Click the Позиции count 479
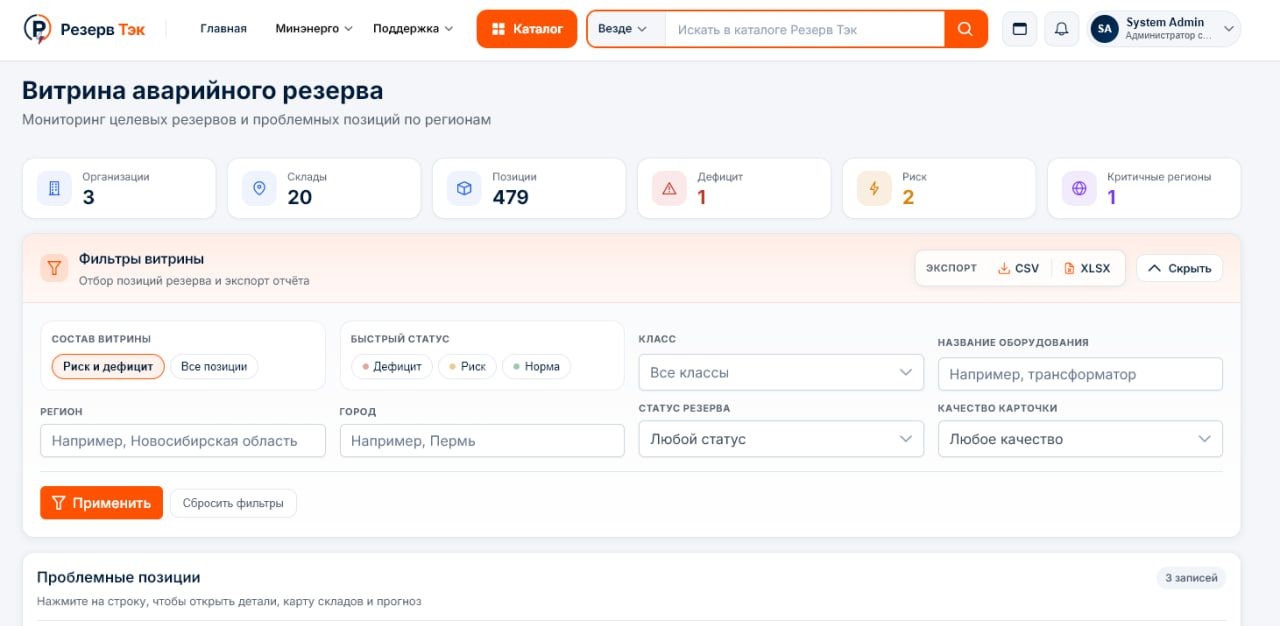This screenshot has height=626, width=1280. point(510,197)
